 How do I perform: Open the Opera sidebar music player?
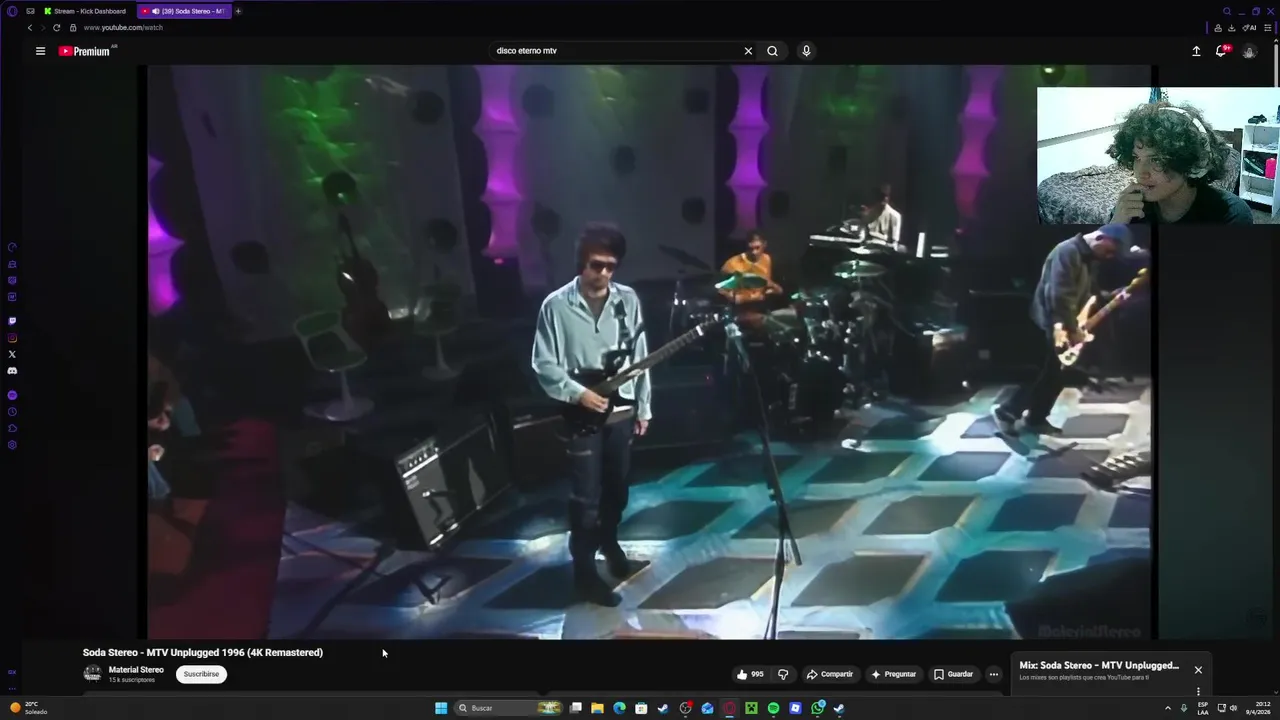pos(12,395)
